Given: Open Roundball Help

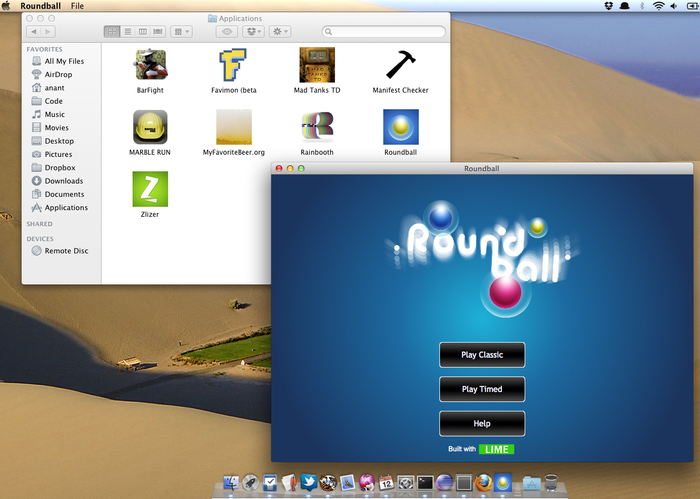Looking at the screenshot, I should point(482,424).
